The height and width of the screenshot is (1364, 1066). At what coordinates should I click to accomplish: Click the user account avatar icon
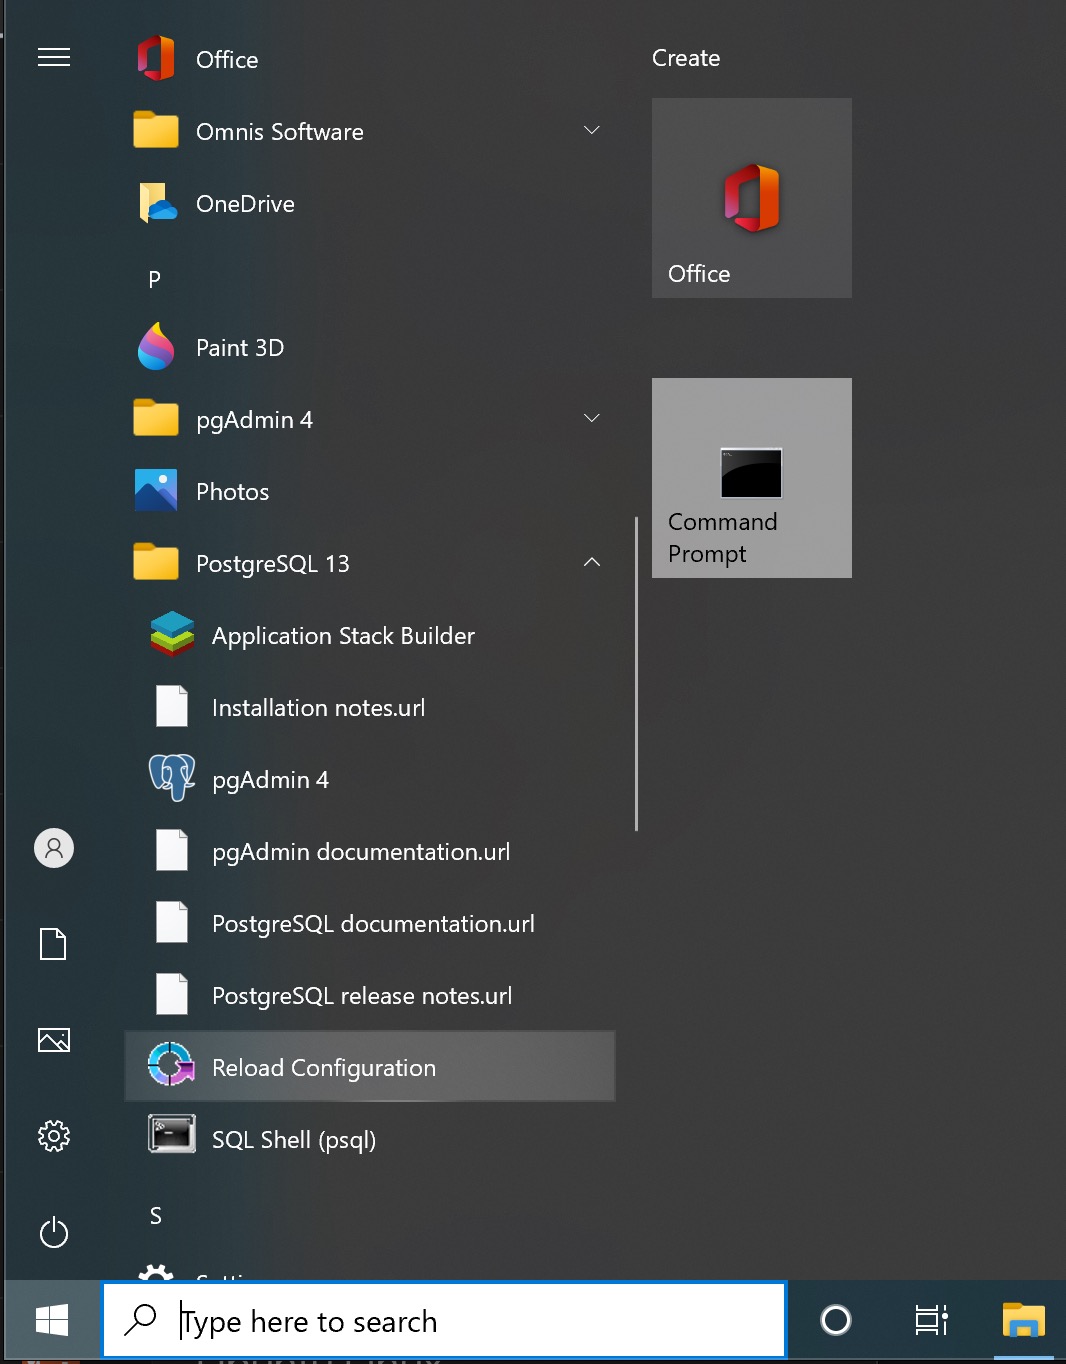point(54,848)
